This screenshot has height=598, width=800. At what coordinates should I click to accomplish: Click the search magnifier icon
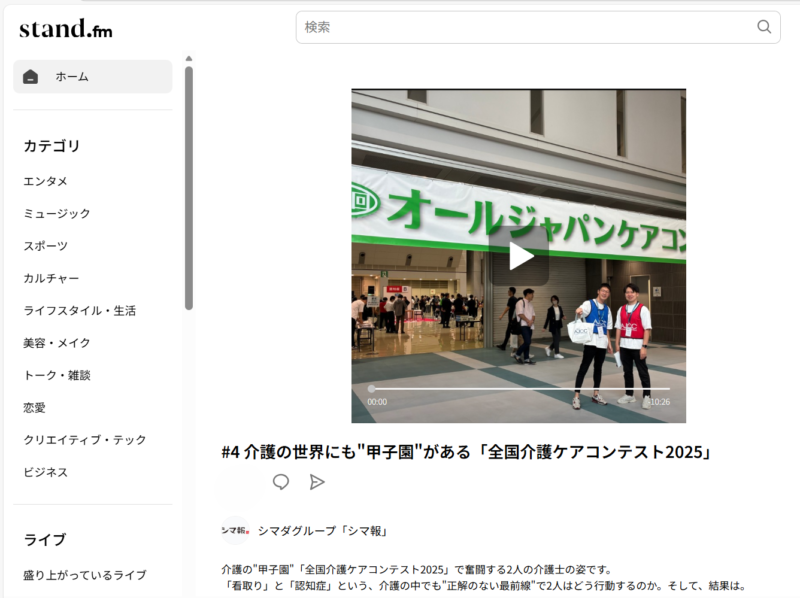[x=764, y=27]
